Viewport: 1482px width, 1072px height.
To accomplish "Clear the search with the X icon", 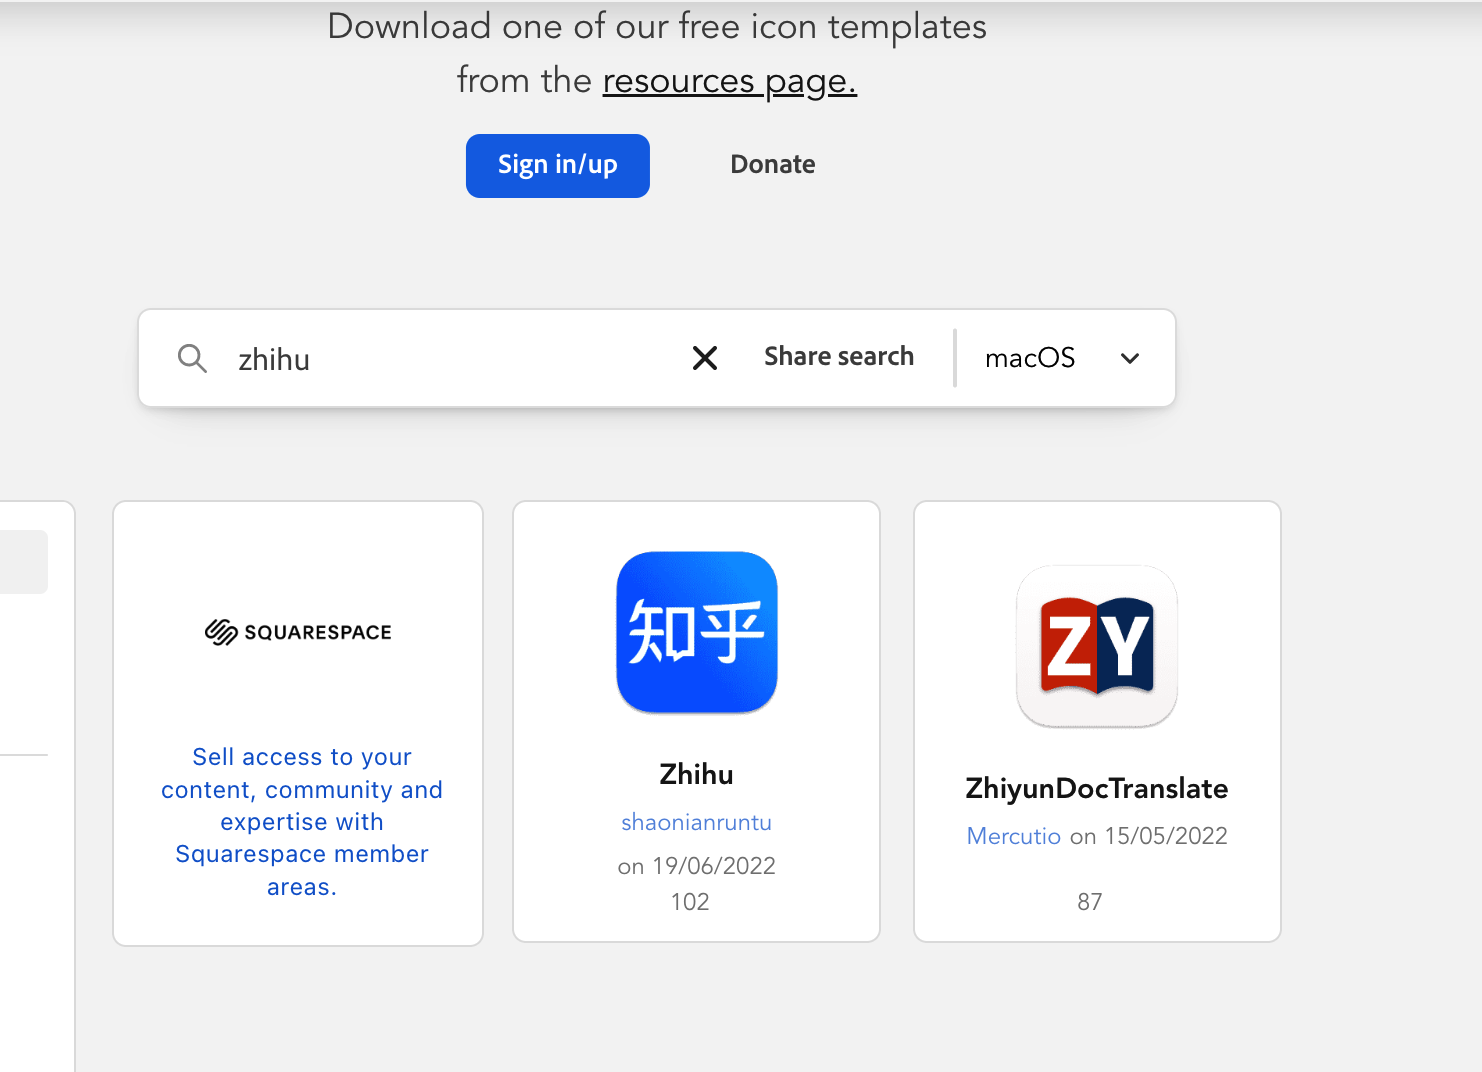I will (x=705, y=358).
